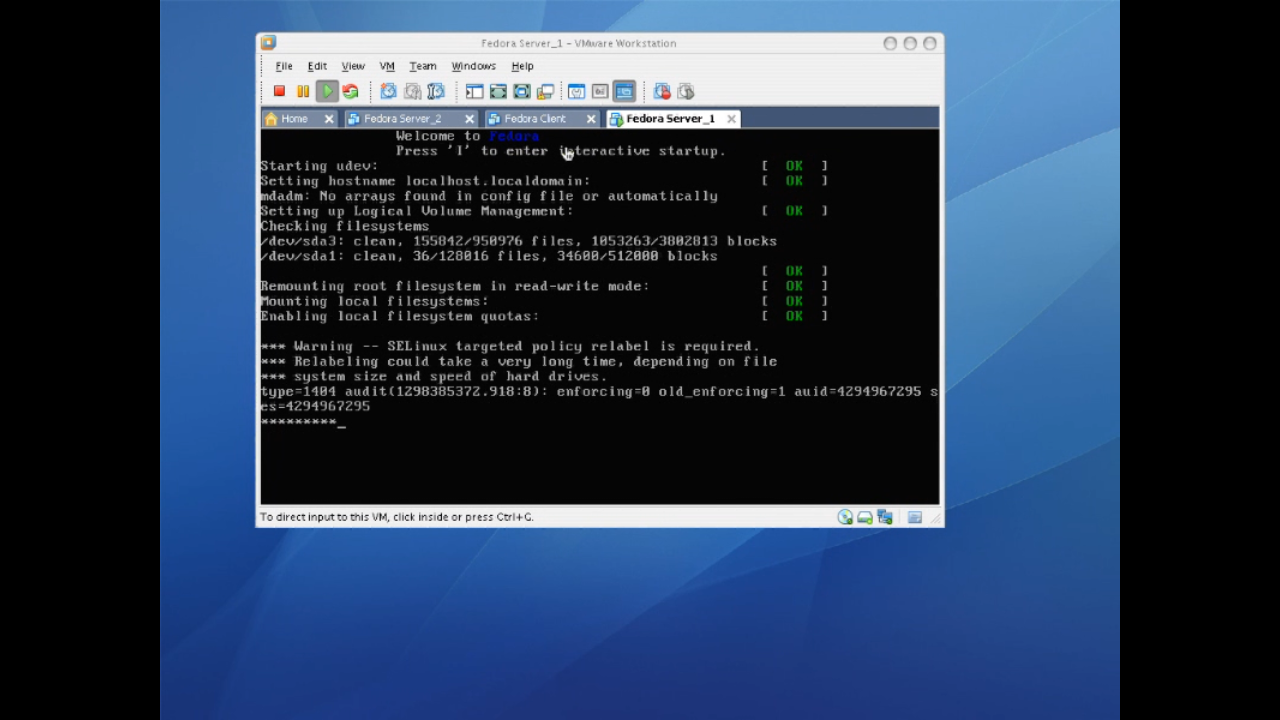Click the summary view toolbar icon
The image size is (1280, 720).
(577, 92)
